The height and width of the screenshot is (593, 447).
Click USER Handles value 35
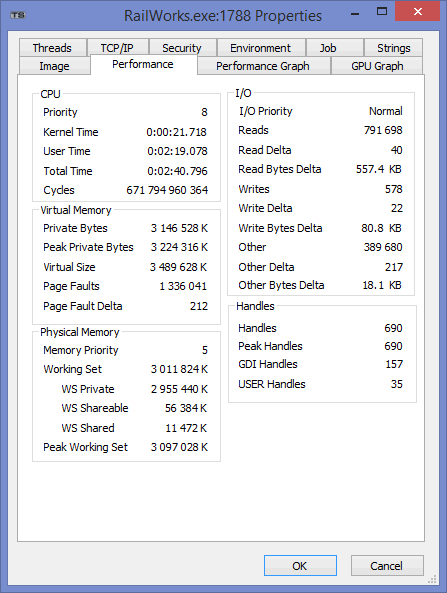tap(397, 384)
